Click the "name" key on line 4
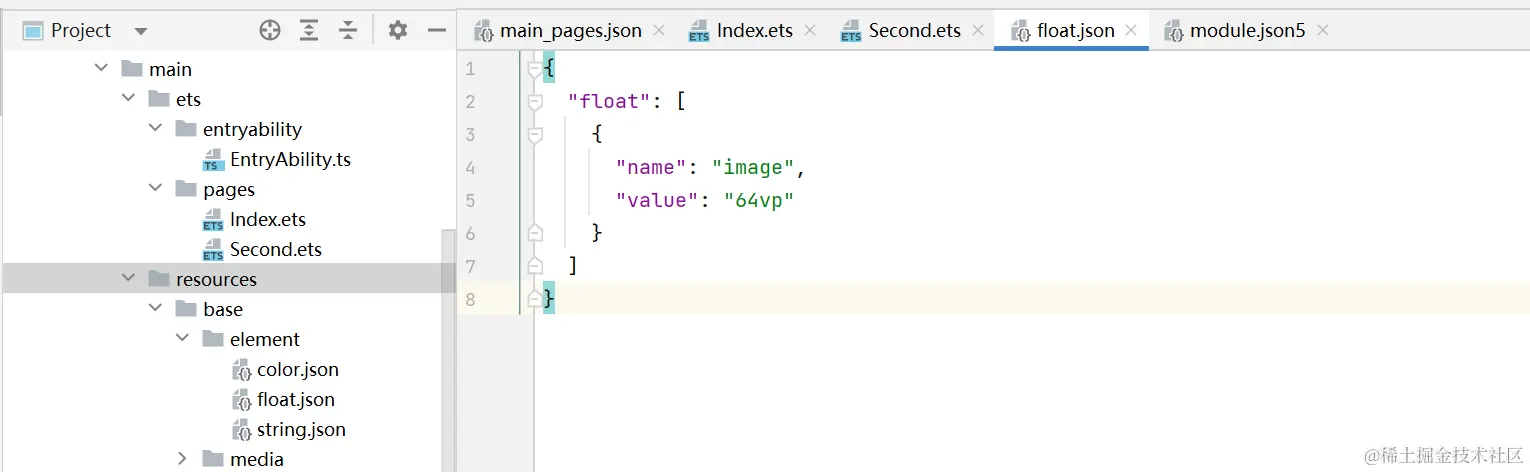The height and width of the screenshot is (472, 1530). [651, 167]
